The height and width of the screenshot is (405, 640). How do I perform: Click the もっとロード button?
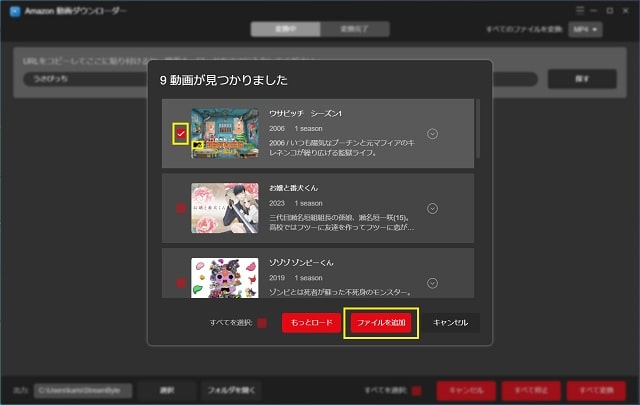[311, 323]
